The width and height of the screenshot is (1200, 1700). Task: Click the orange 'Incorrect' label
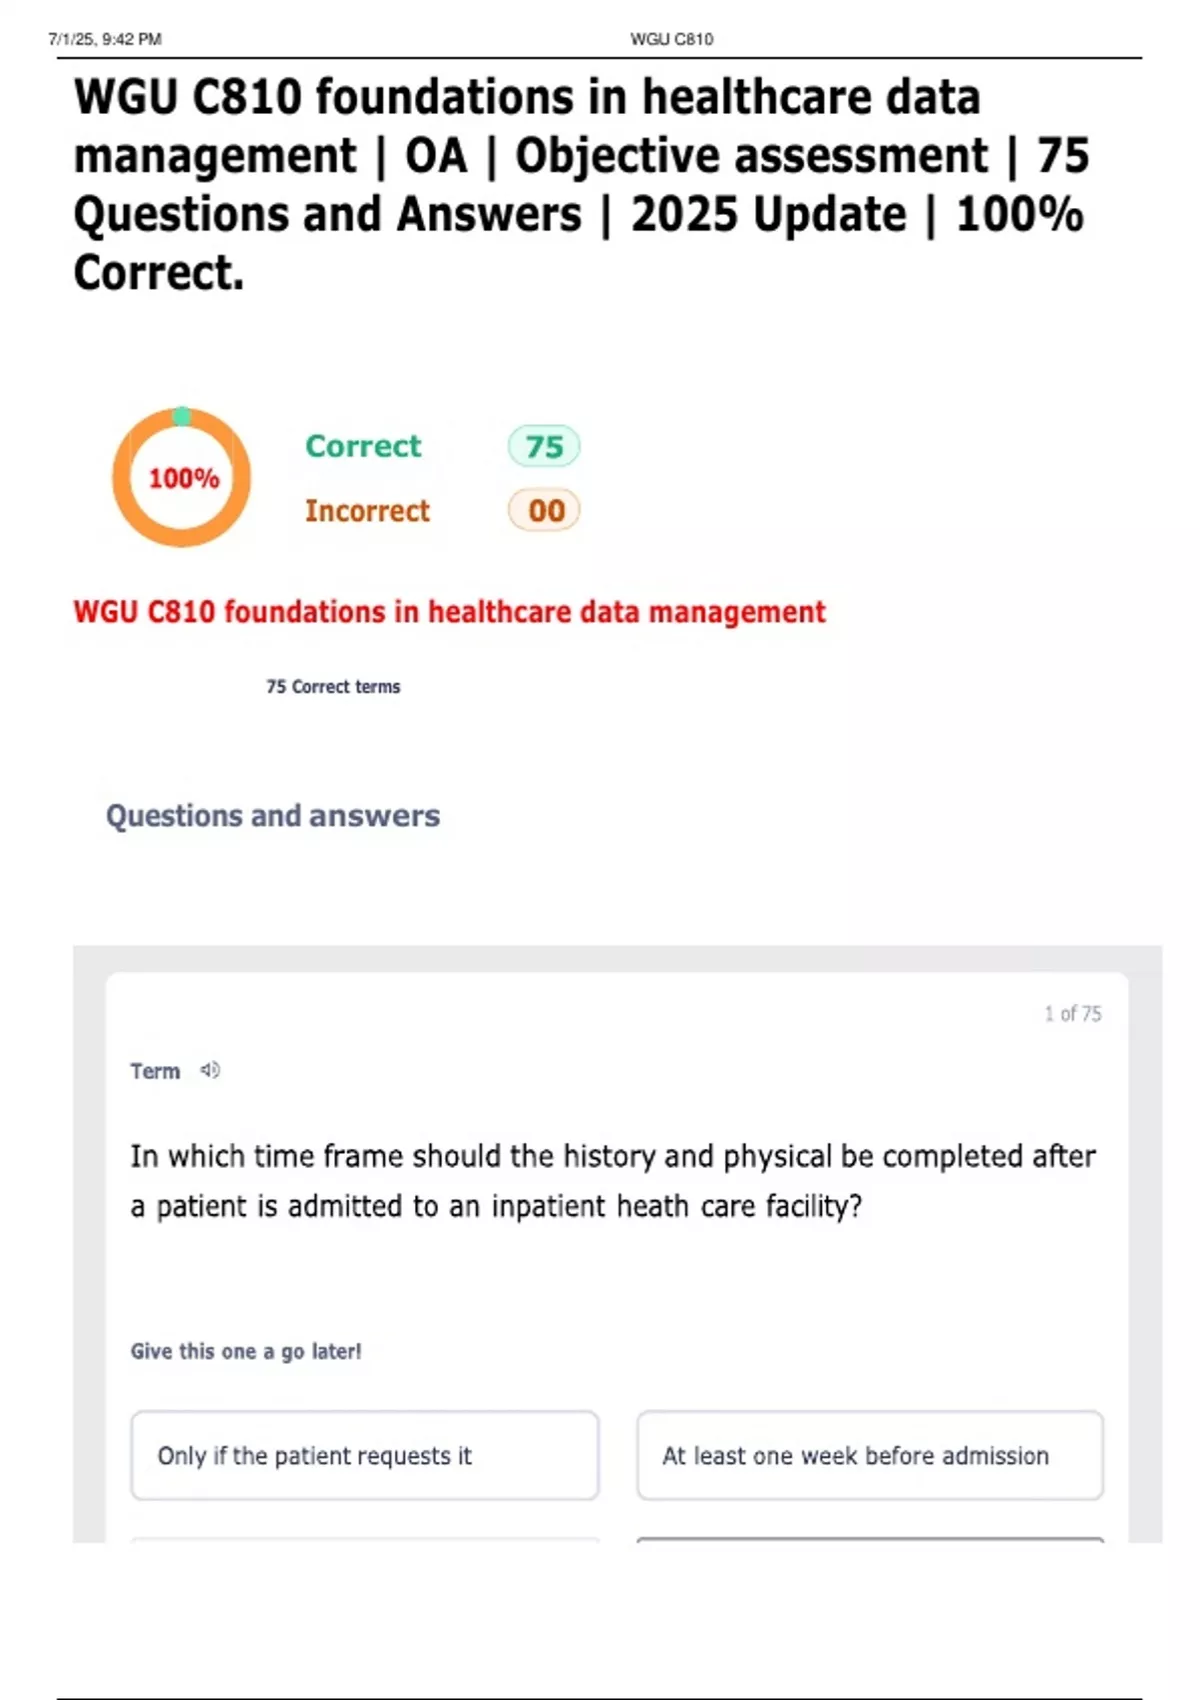[x=367, y=511]
